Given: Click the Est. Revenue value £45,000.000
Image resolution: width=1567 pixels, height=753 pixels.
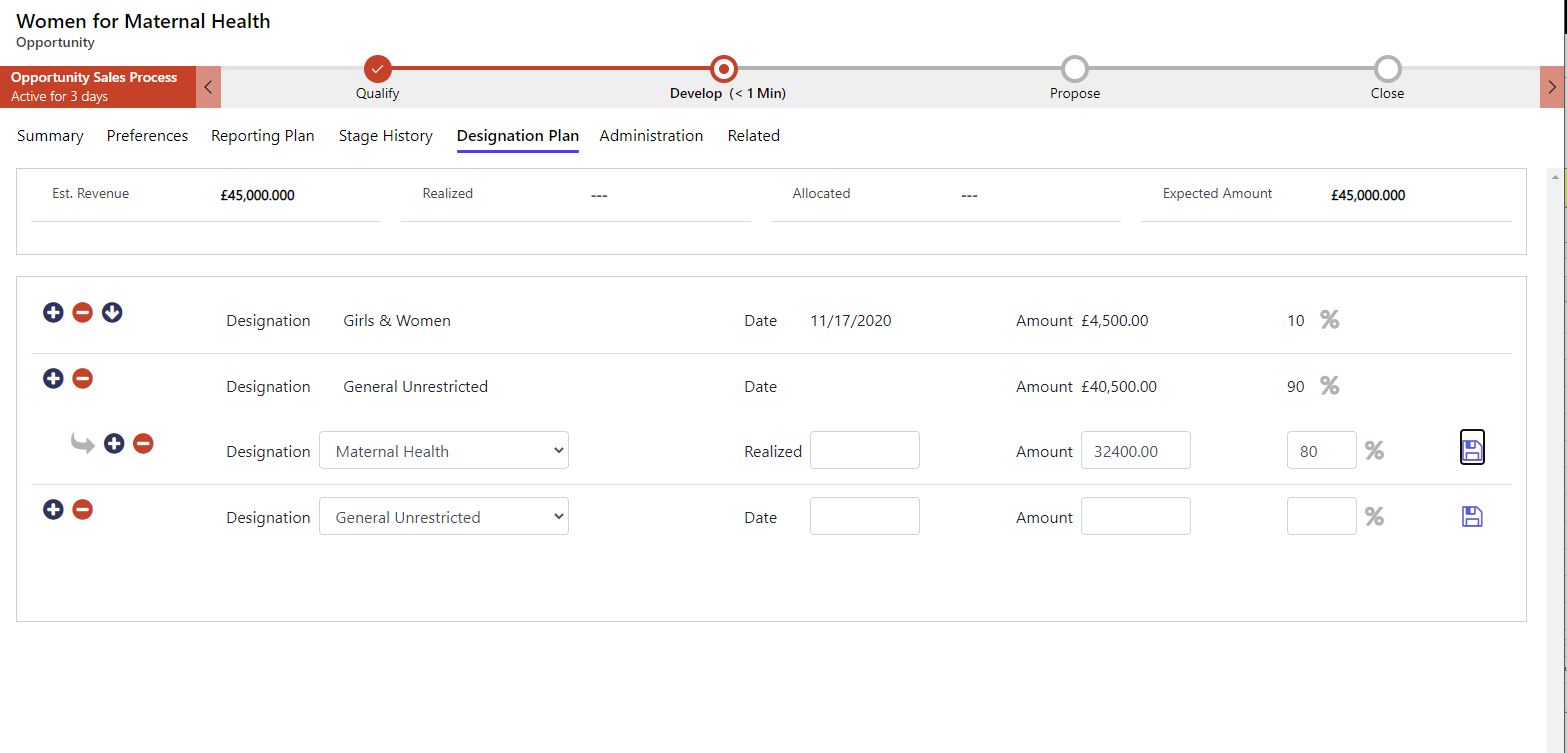Looking at the screenshot, I should click(258, 196).
